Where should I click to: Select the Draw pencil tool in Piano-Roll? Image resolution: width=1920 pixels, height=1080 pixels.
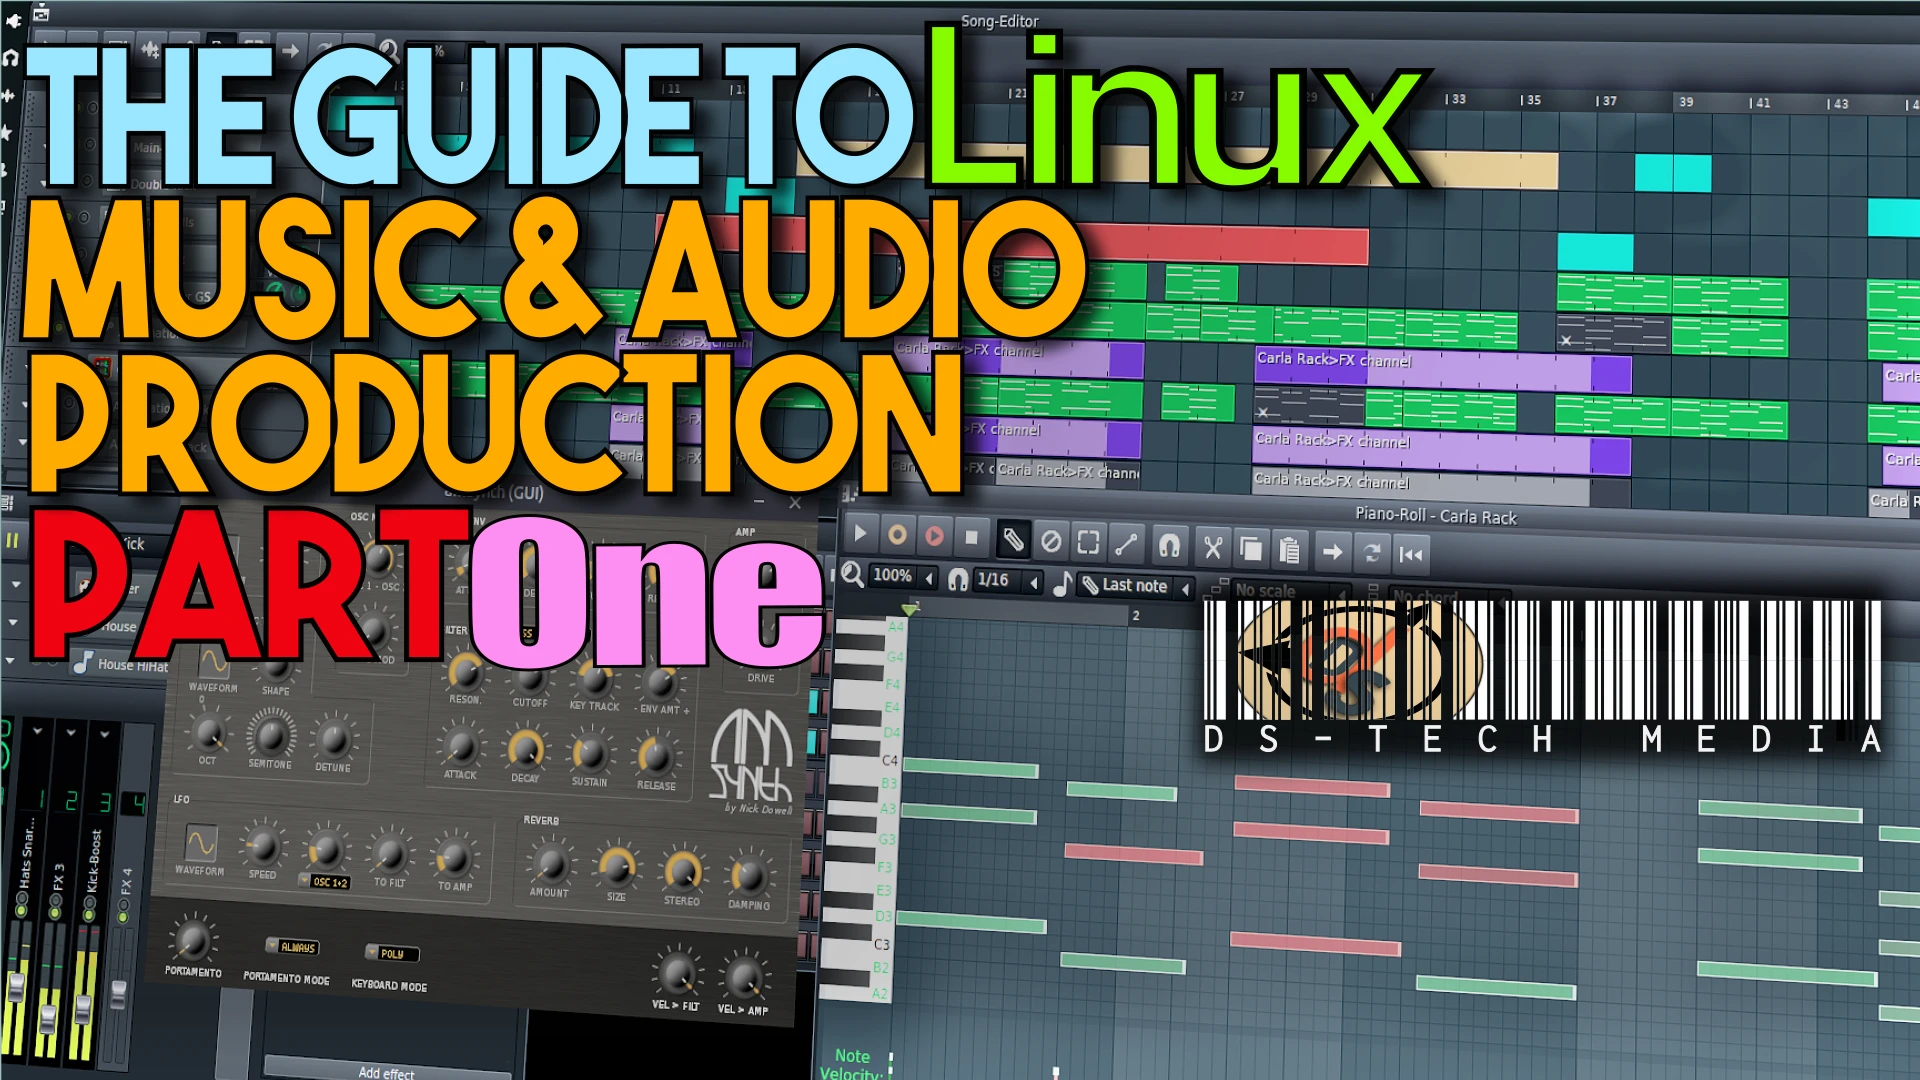pos(1013,541)
